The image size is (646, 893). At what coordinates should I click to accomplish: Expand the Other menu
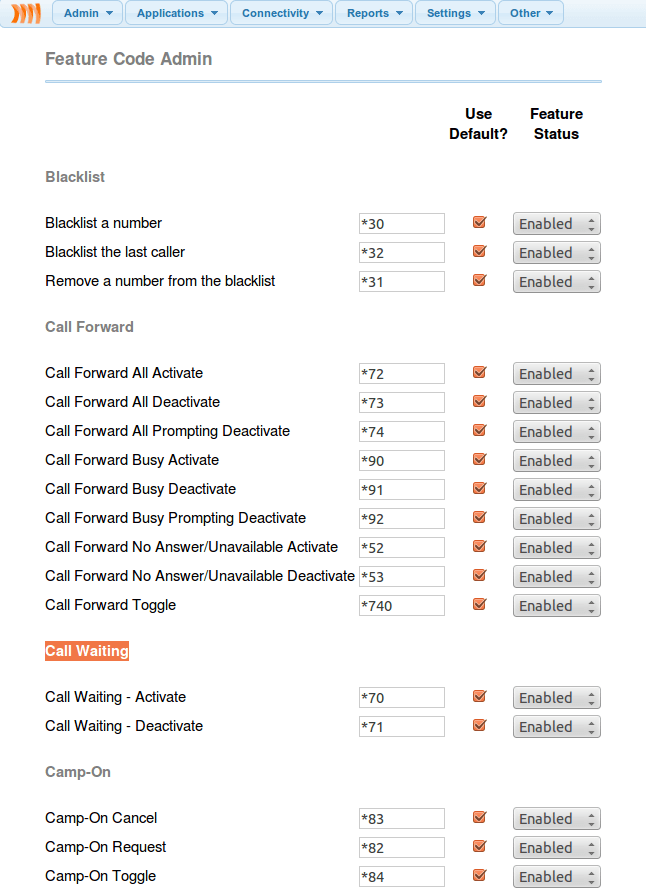pyautogui.click(x=531, y=13)
